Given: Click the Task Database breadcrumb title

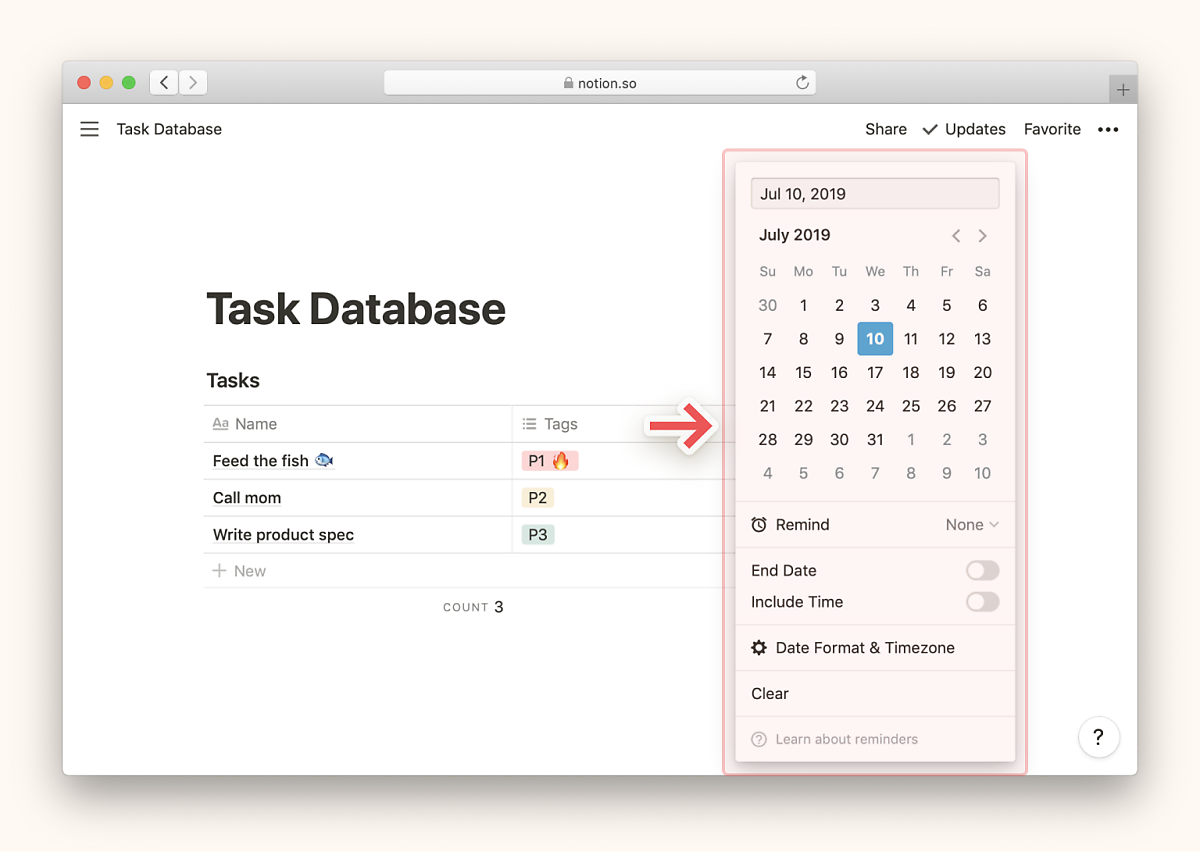Looking at the screenshot, I should click(169, 129).
